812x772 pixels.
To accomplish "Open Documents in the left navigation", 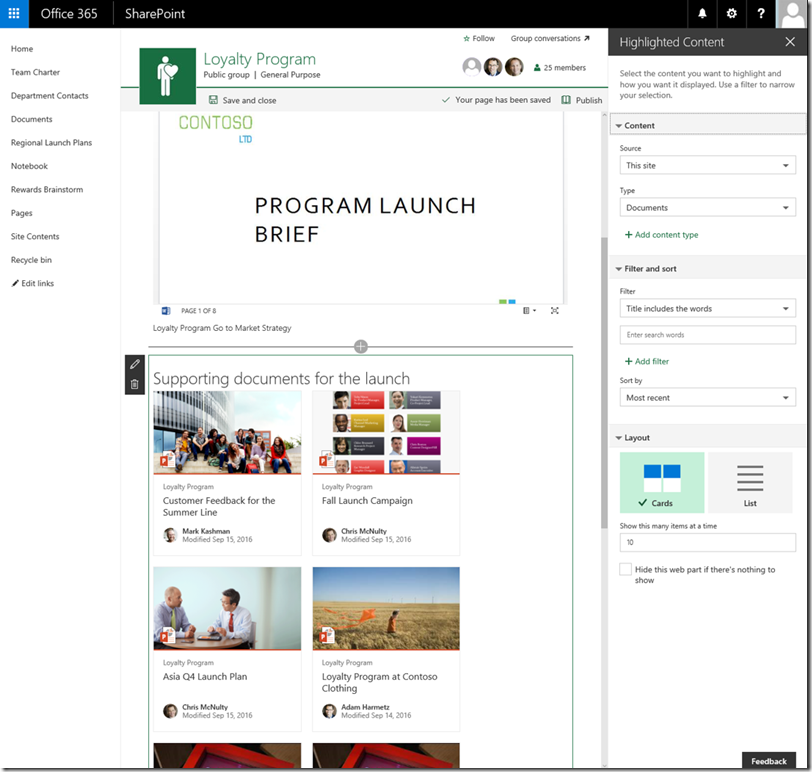I will pyautogui.click(x=32, y=119).
